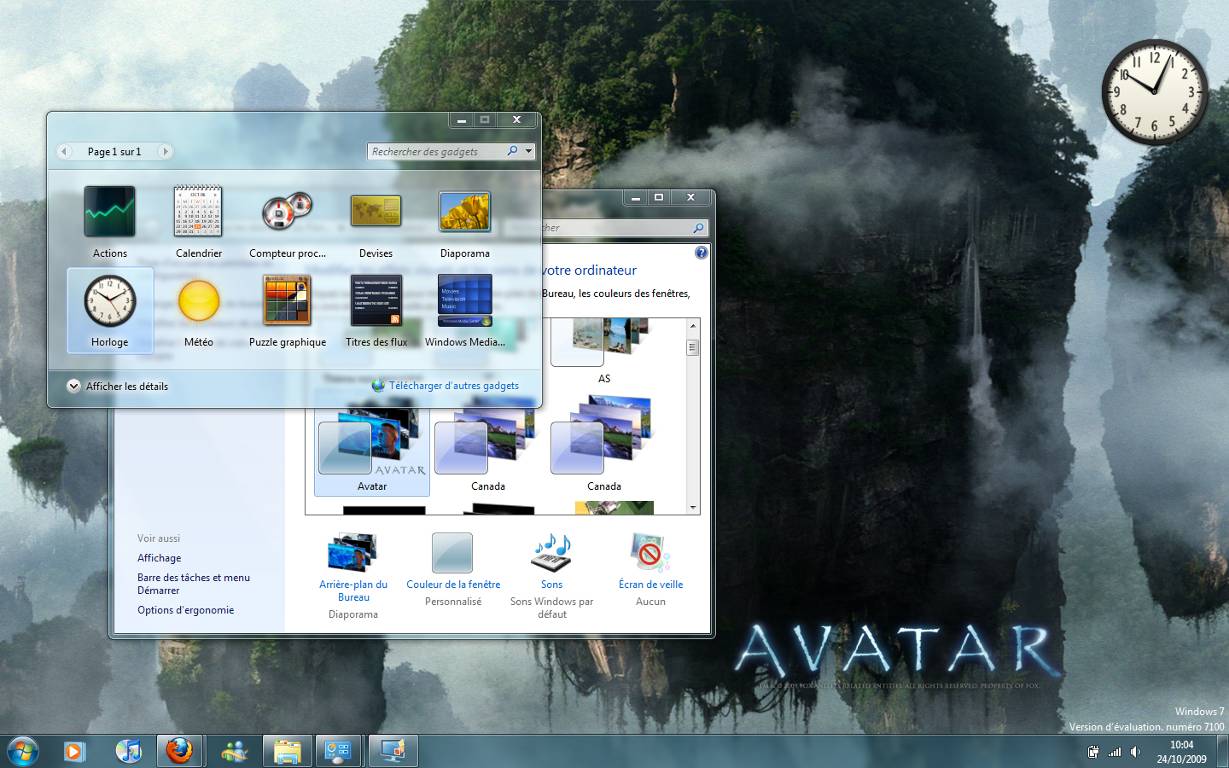Select the Compteur proc... gadget

pyautogui.click(x=287, y=222)
